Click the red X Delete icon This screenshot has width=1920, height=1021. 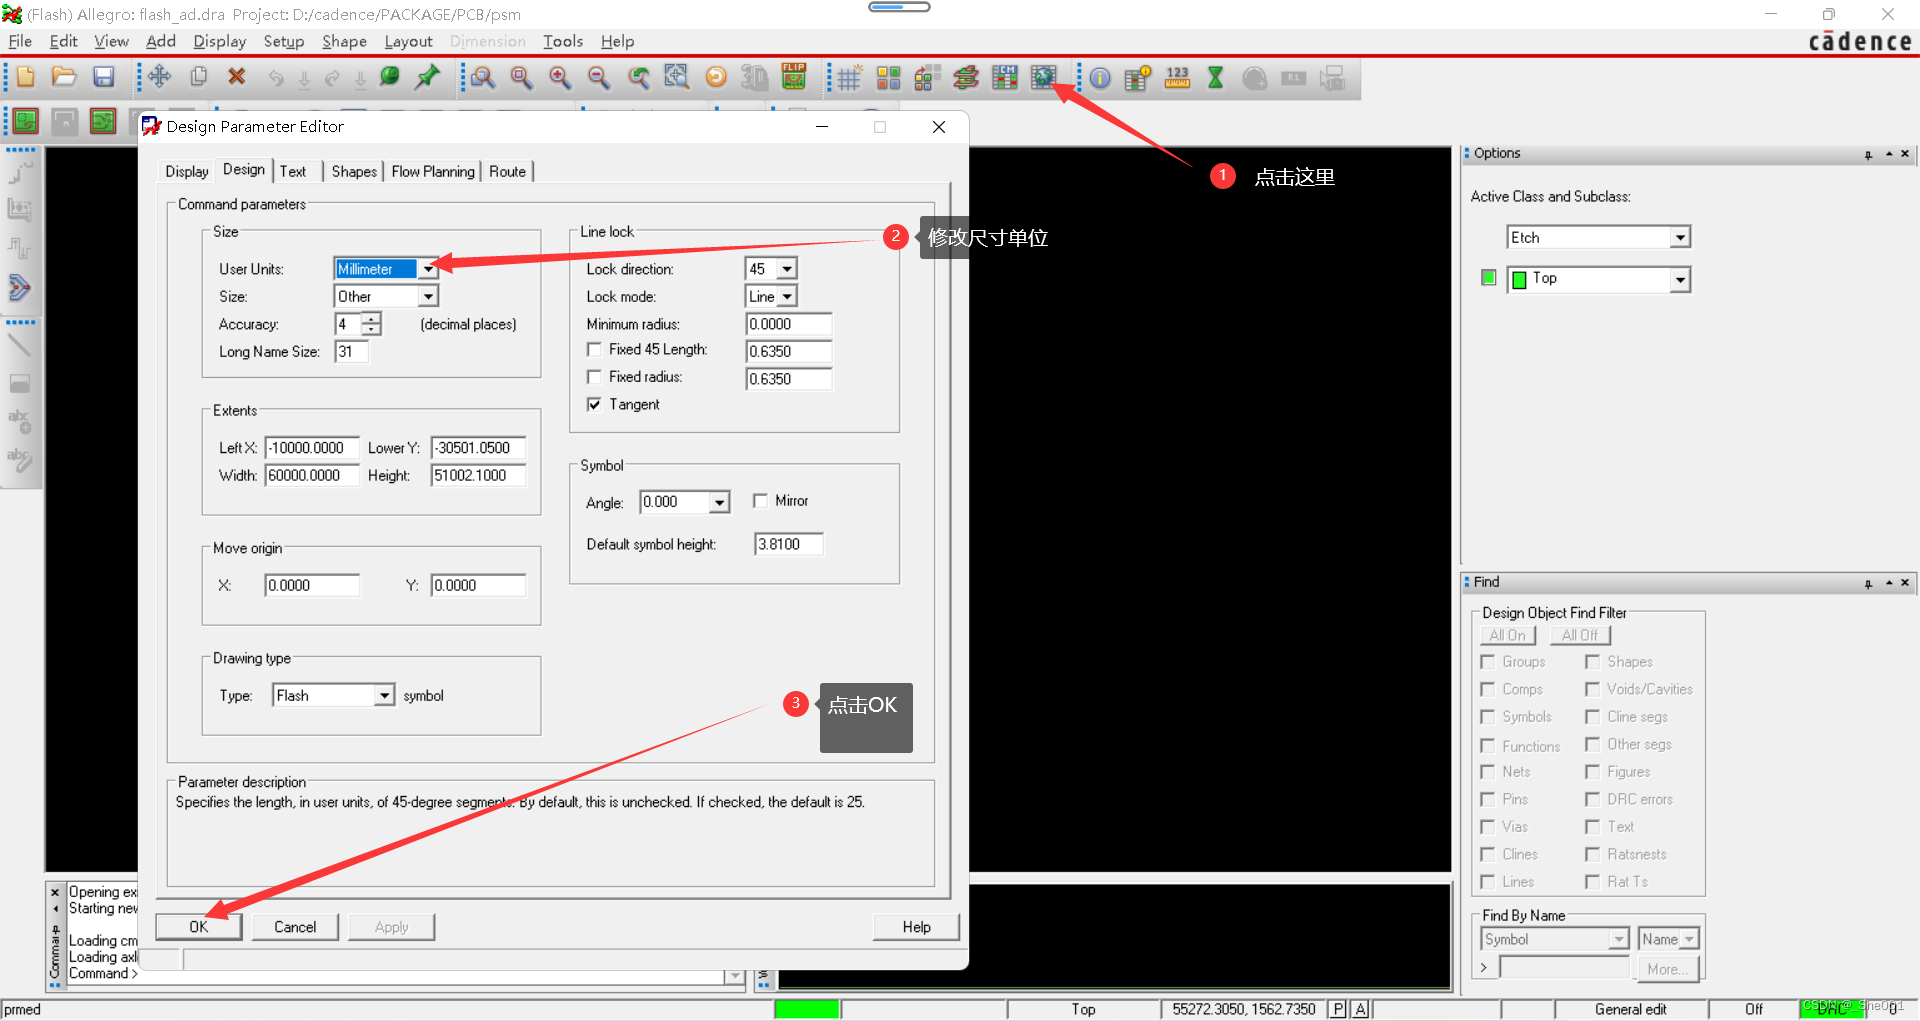click(237, 77)
